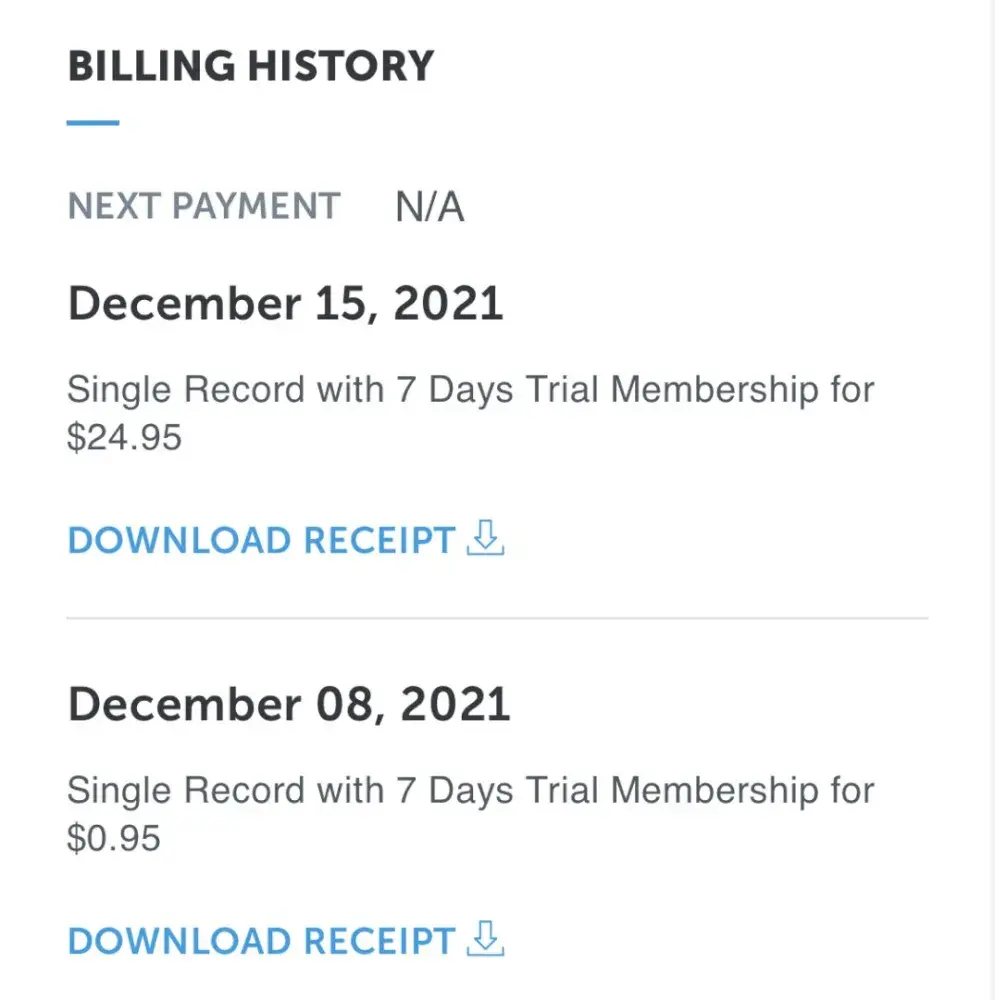Screen dimensions: 995x1000
Task: Select the December 08, 2021 date heading
Action: (289, 705)
